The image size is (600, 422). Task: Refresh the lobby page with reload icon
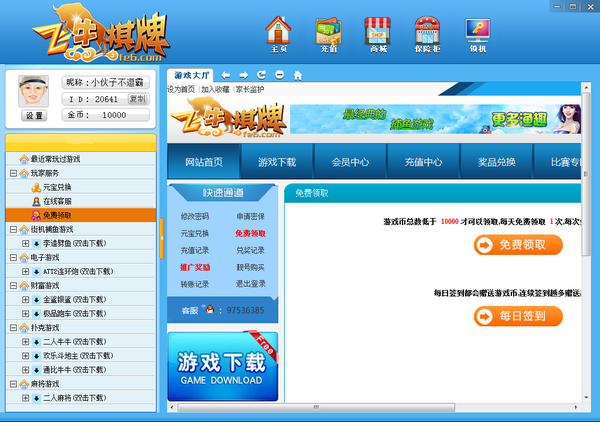(x=262, y=75)
